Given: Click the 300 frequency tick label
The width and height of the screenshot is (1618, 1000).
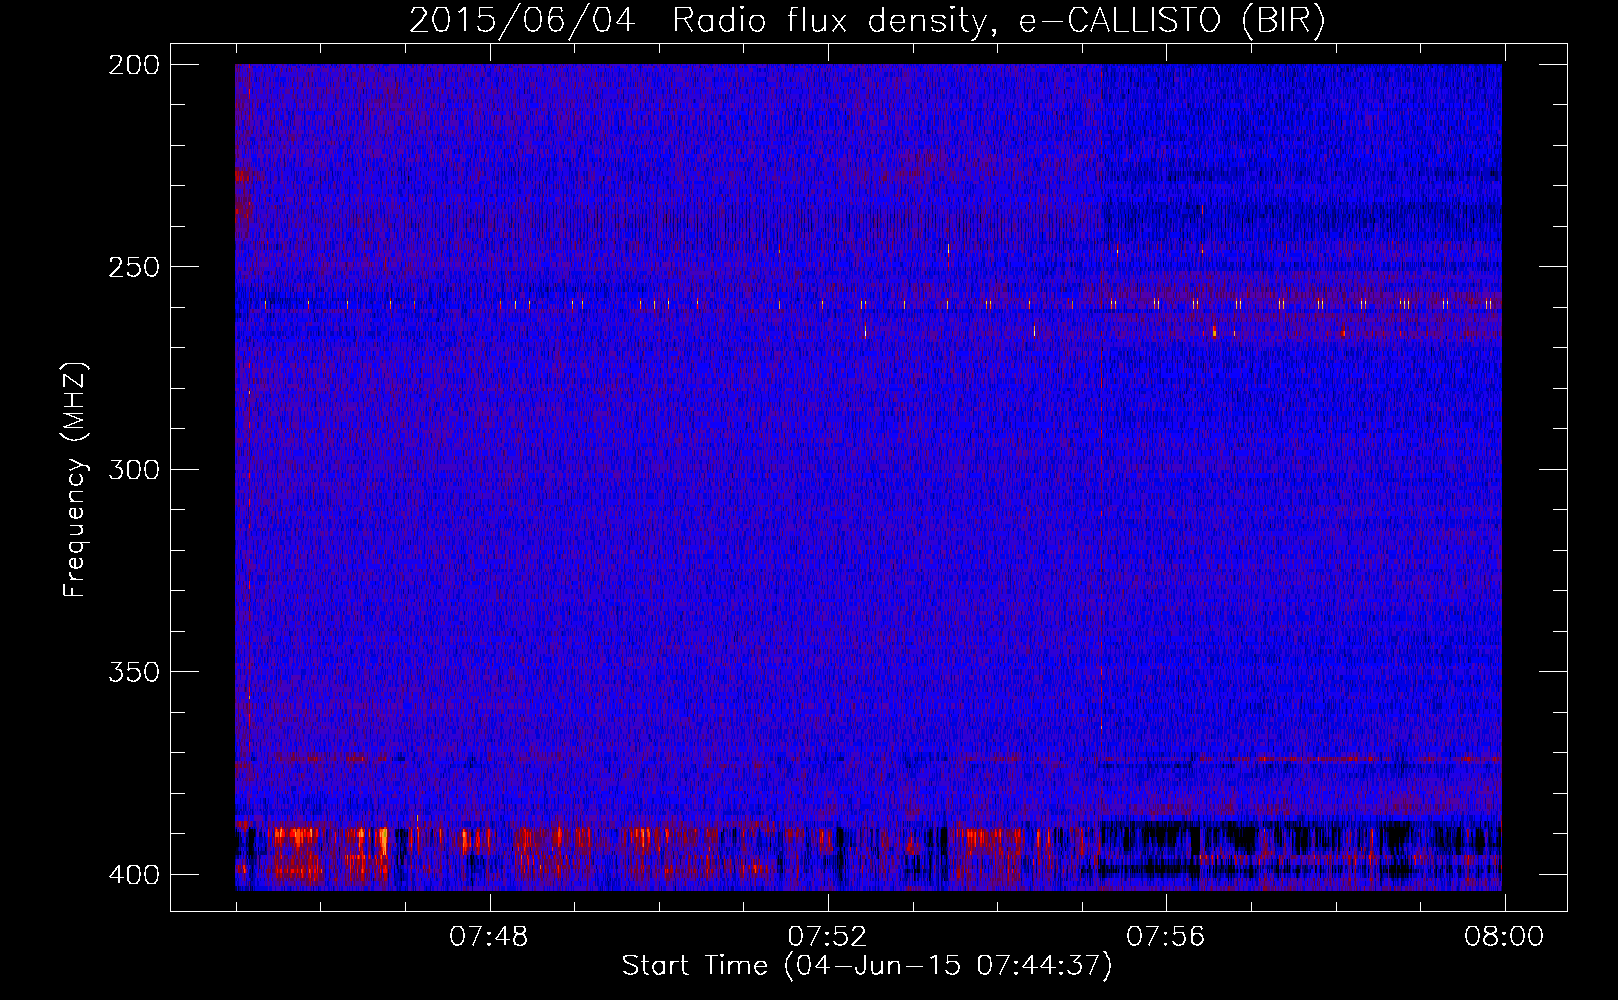Looking at the screenshot, I should (x=134, y=470).
